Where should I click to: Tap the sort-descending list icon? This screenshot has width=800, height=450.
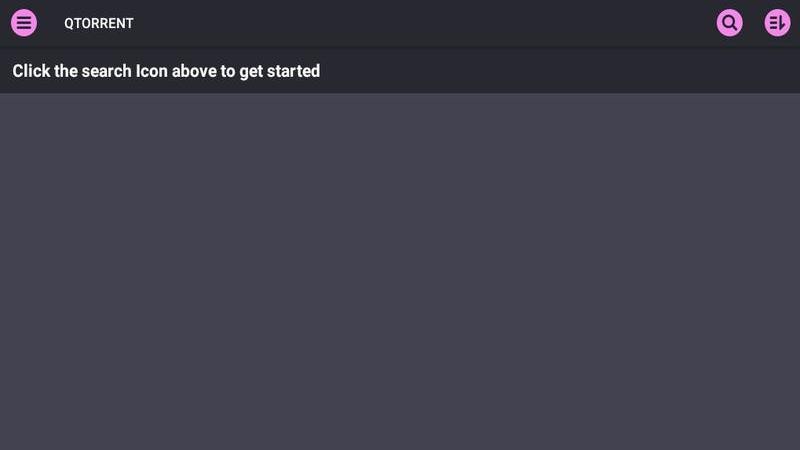(777, 23)
